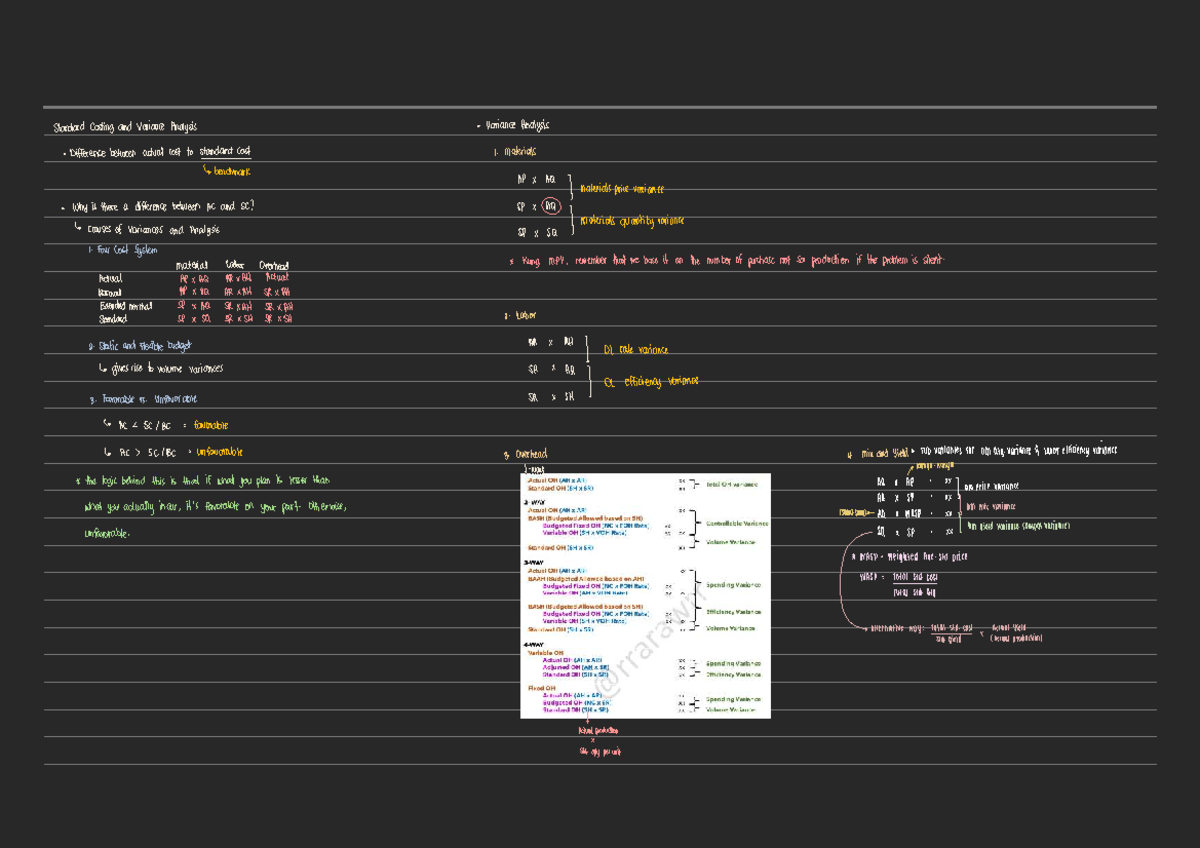The height and width of the screenshot is (848, 1200).
Task: Select the yellow 'favorable' result word
Action: click(211, 425)
